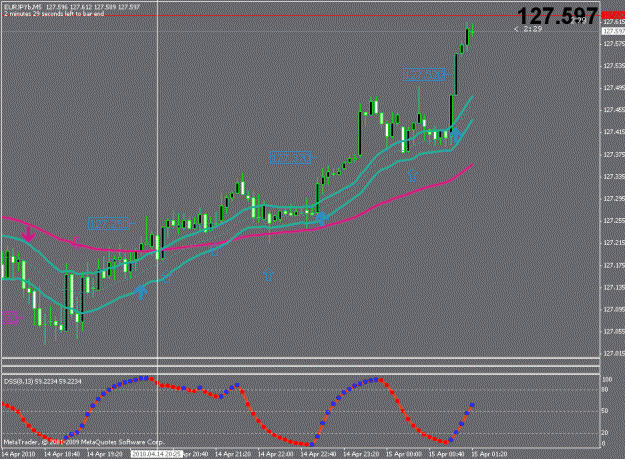Click the 80 level on DSS scale
The image size is (625, 459).
click(x=605, y=390)
